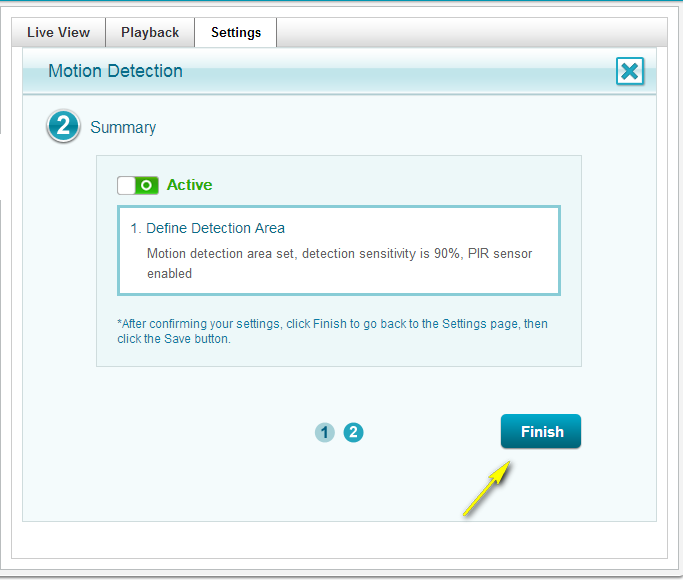Click the step 2 circle beside Summary

click(62, 127)
